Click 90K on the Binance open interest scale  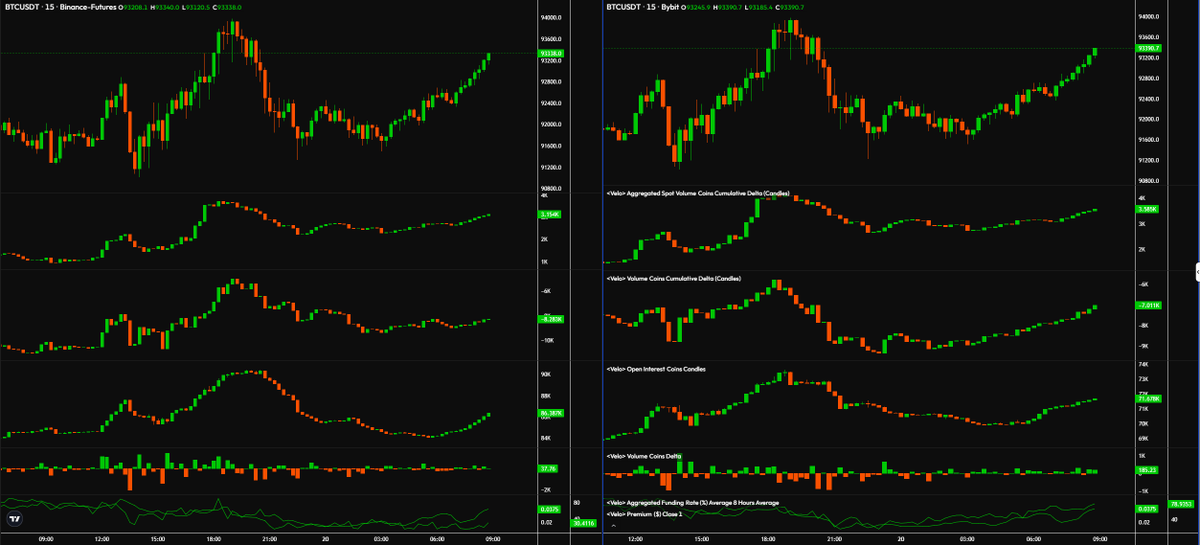tap(546, 374)
